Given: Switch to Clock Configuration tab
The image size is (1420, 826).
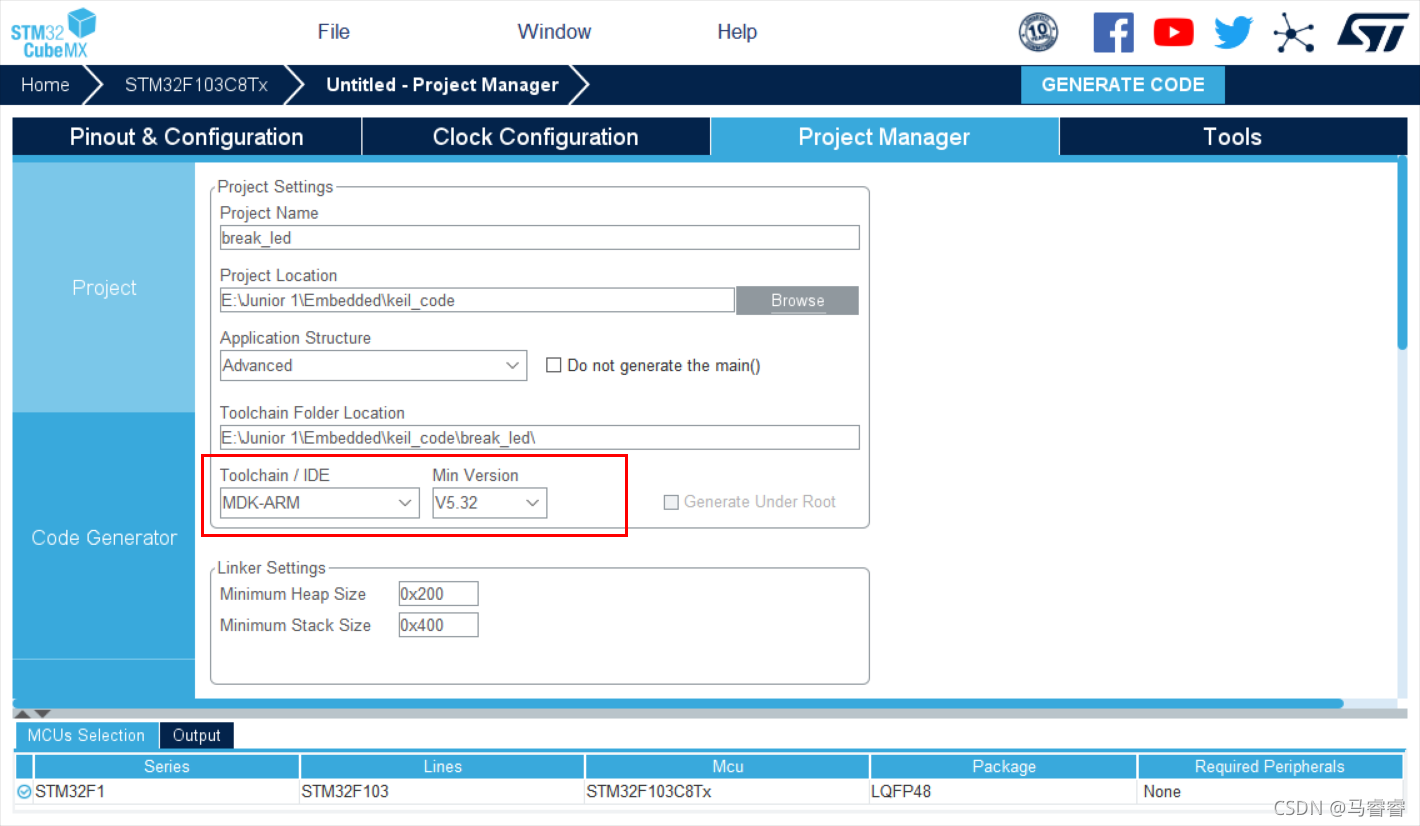Looking at the screenshot, I should click(x=535, y=137).
